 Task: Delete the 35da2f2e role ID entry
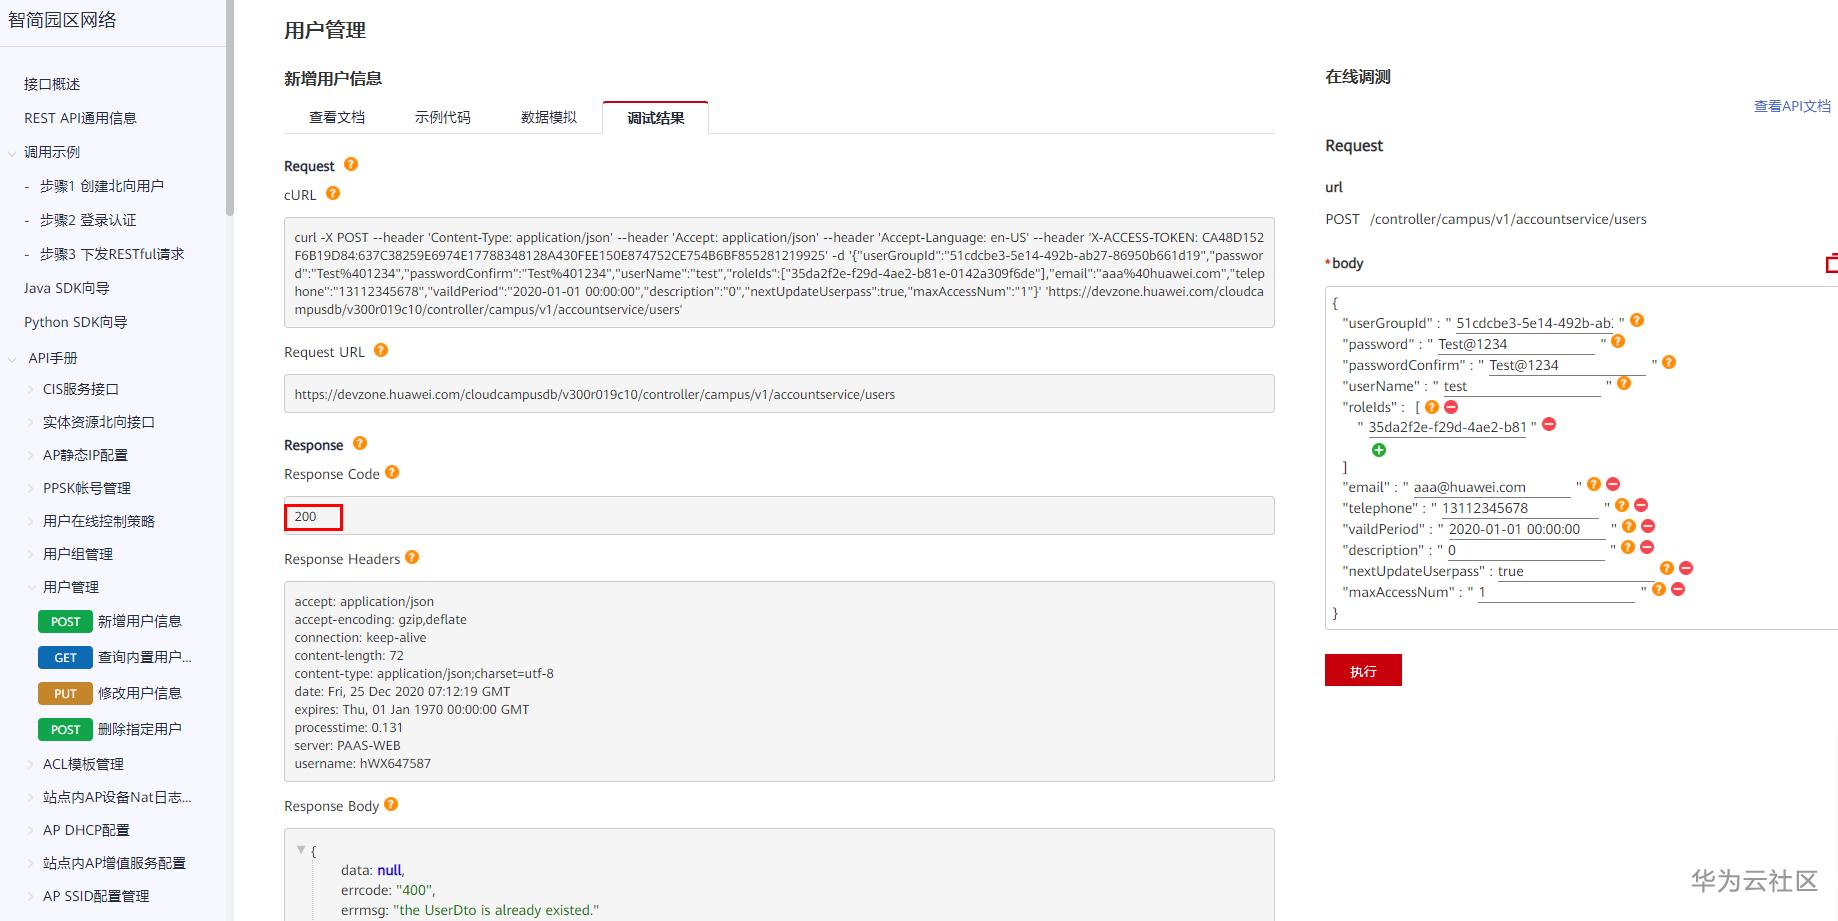click(1549, 424)
